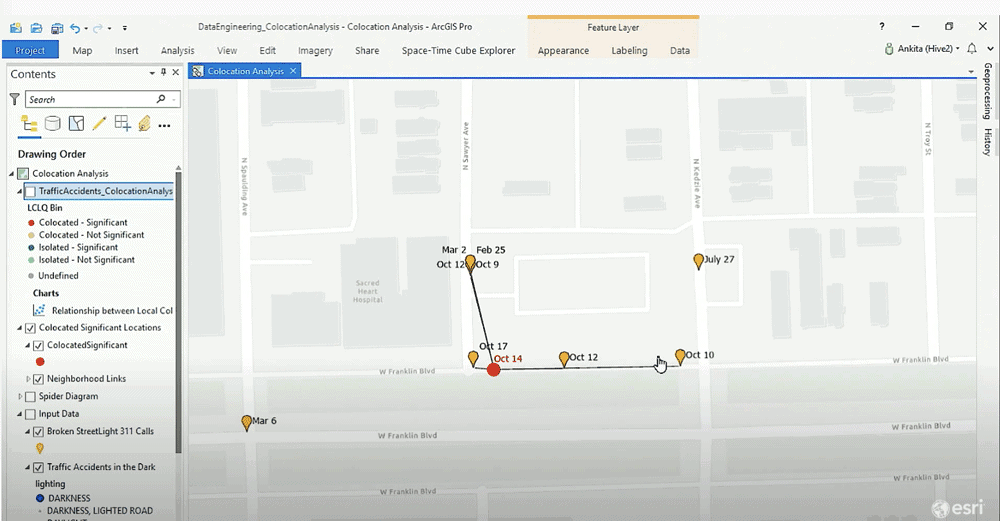Click the July 27 streetlight pin on map

(698, 261)
